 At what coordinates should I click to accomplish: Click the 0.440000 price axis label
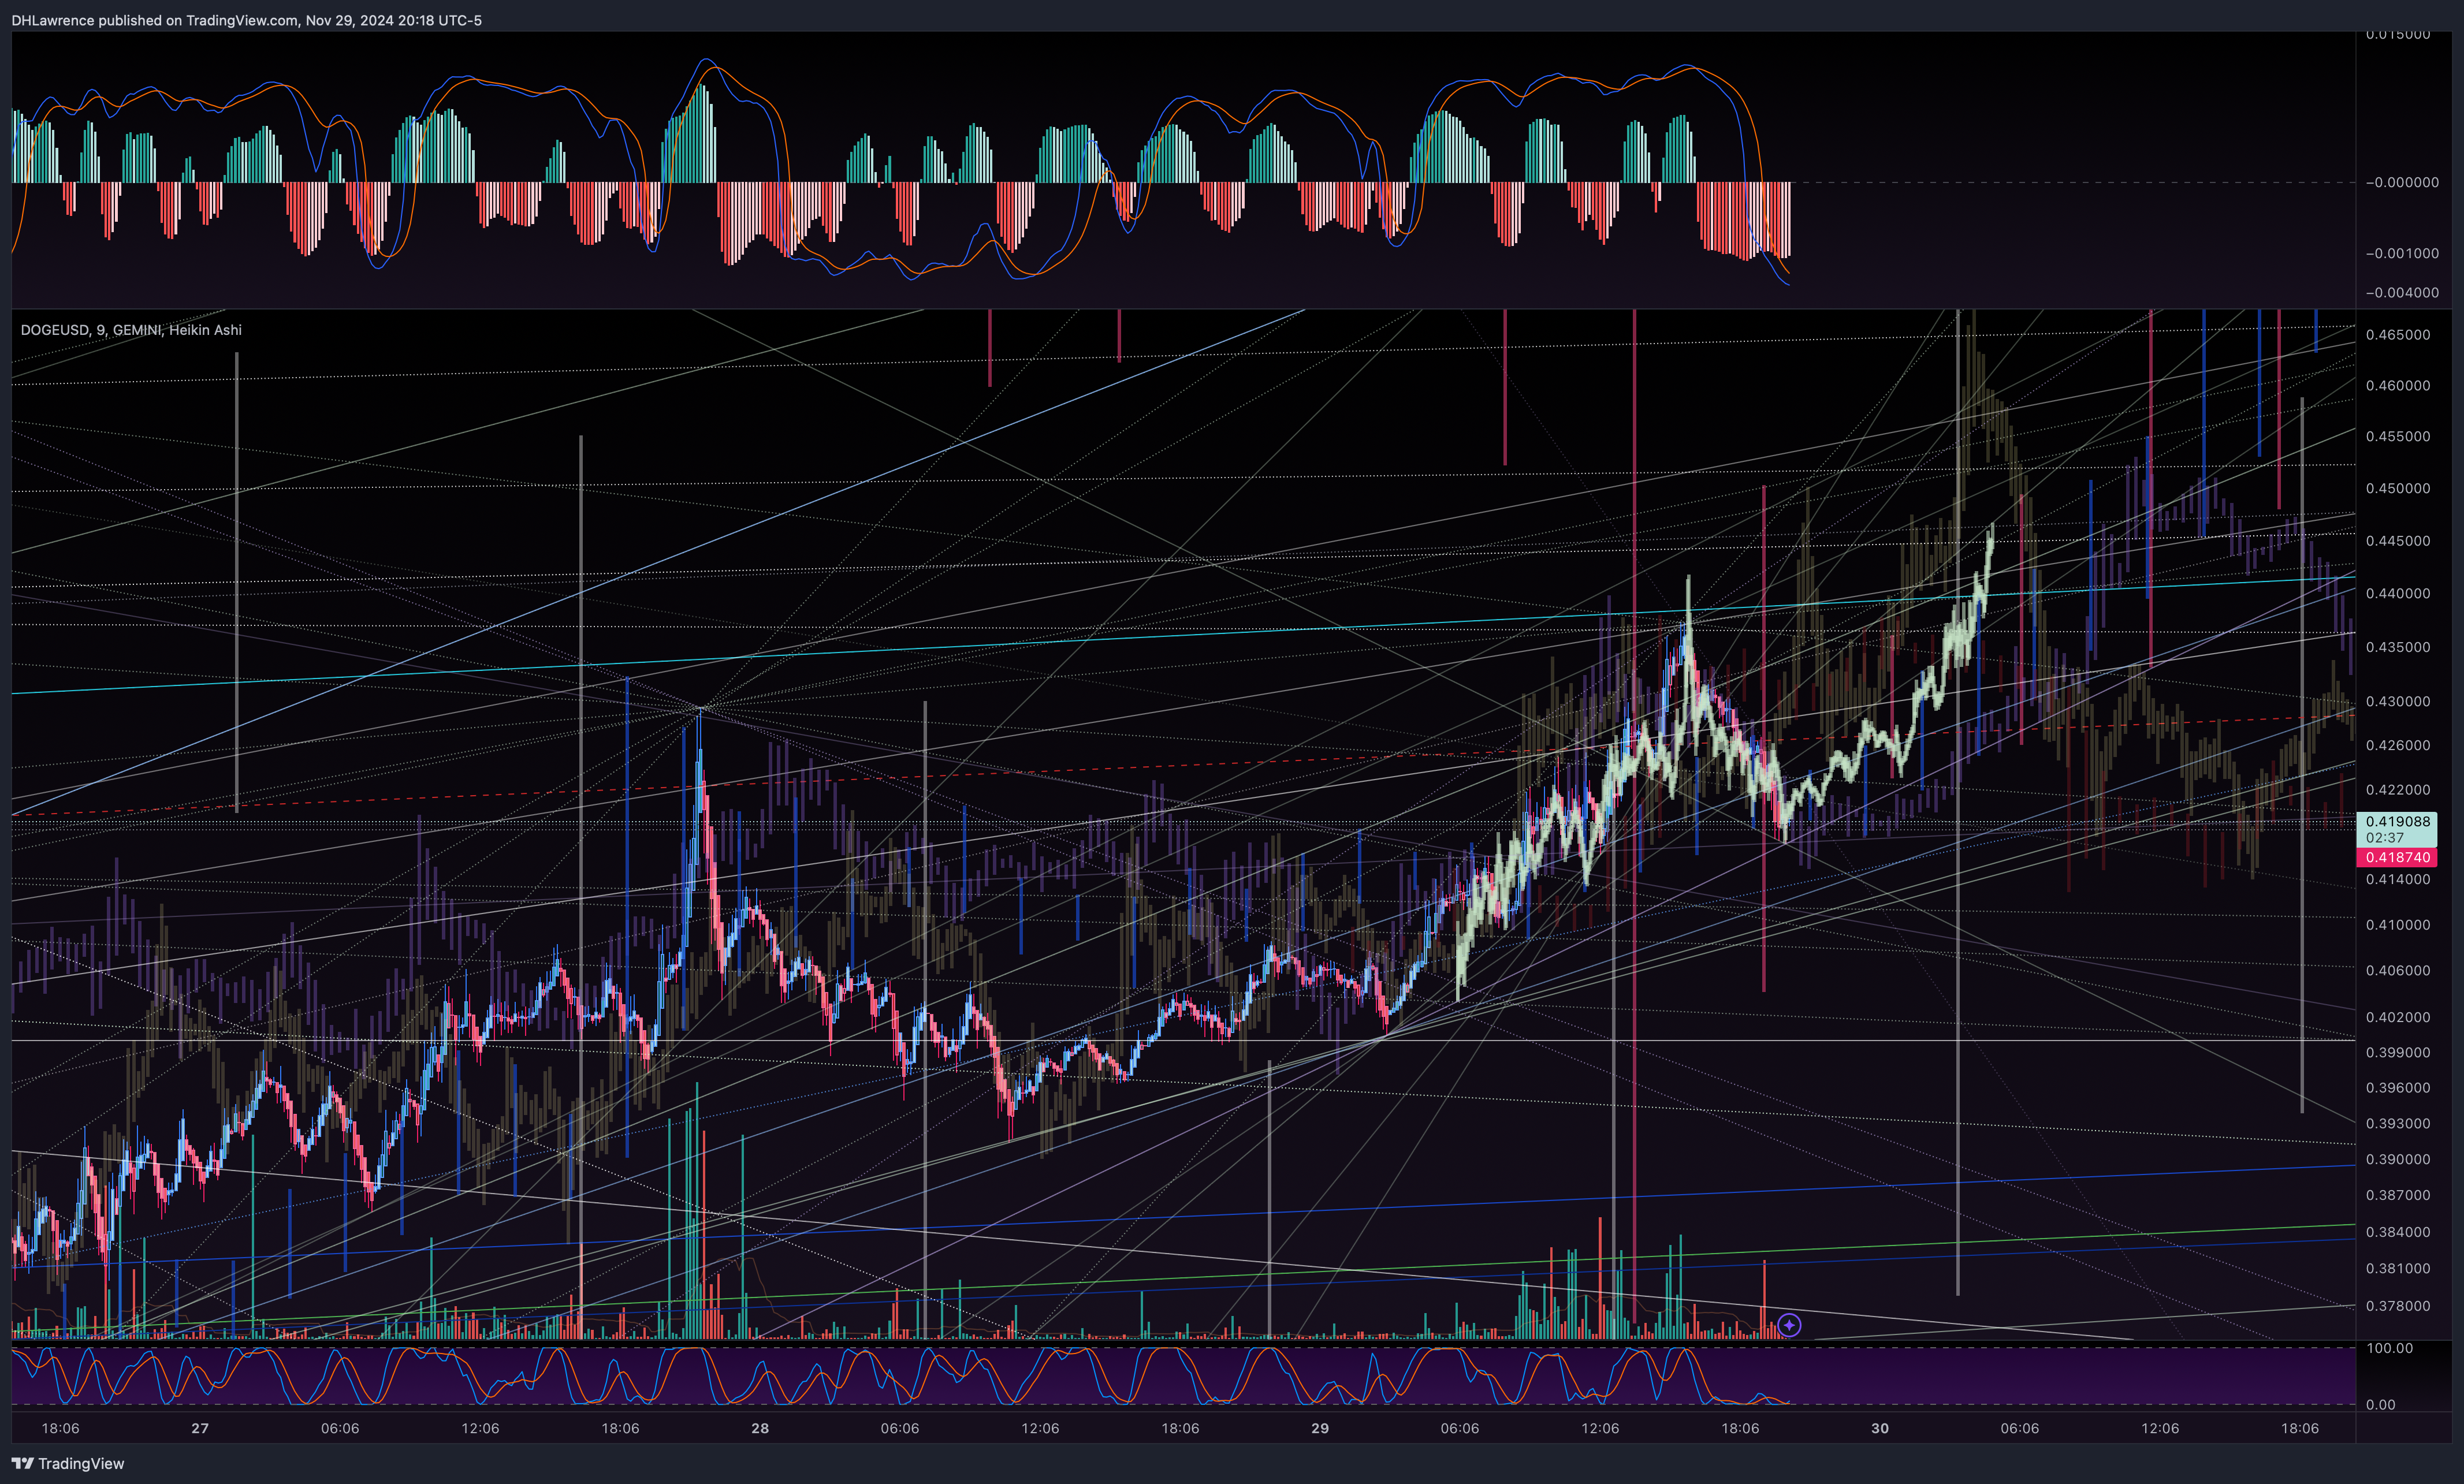coord(2397,593)
